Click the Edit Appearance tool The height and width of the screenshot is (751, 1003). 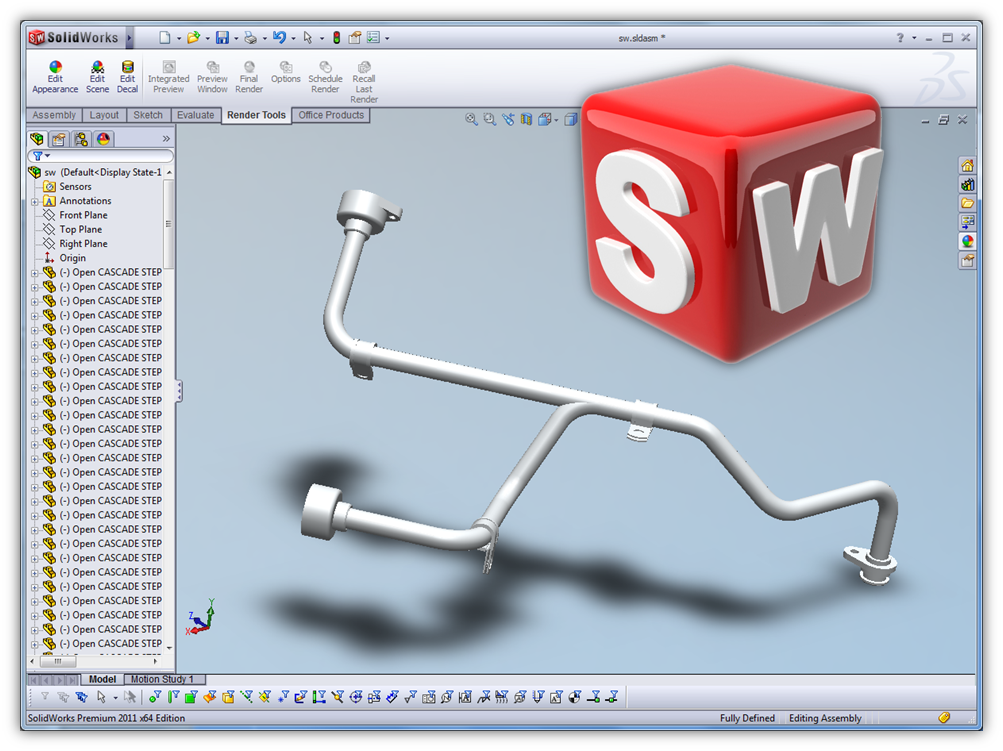tap(55, 77)
